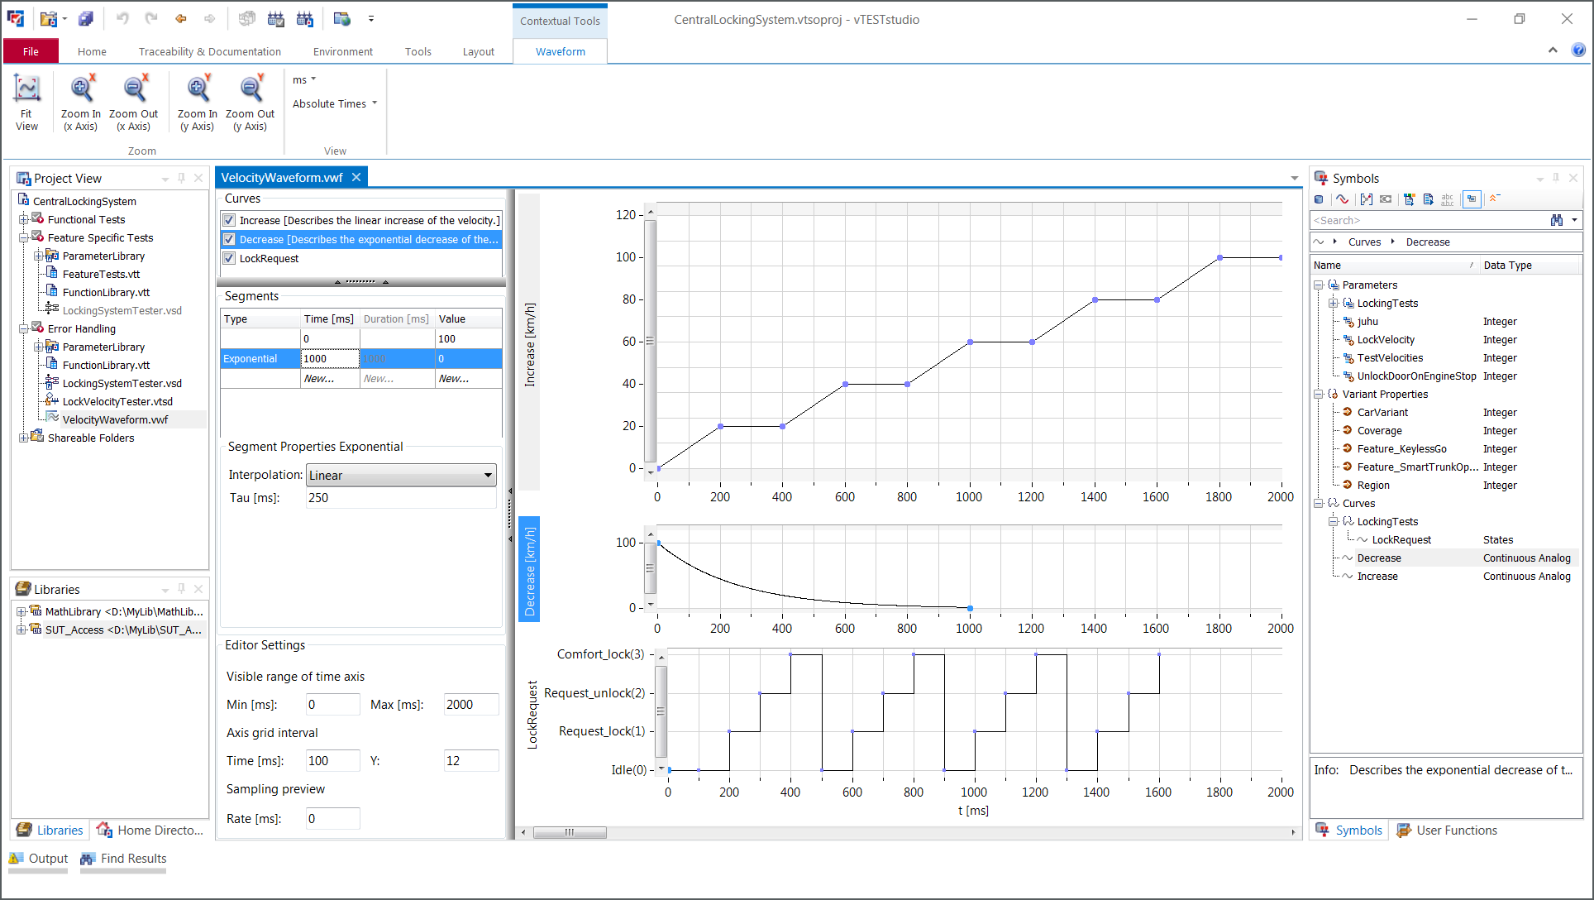
Task: Click Zoom In (x Axis) magnifier
Action: pyautogui.click(x=82, y=89)
